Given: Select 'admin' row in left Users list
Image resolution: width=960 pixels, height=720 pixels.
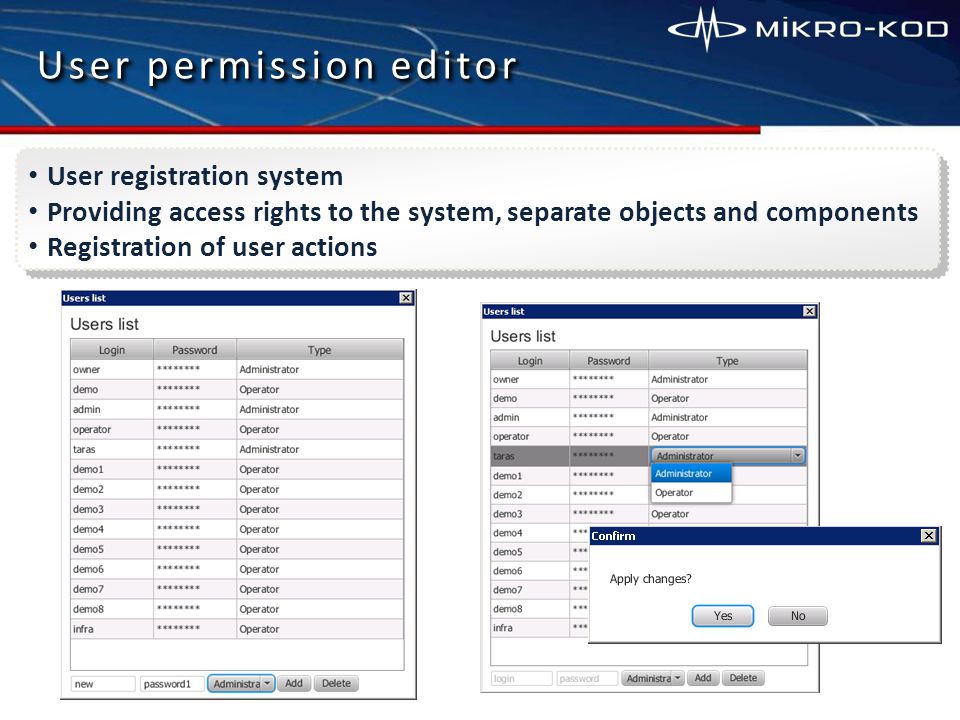Looking at the screenshot, I should click(237, 409).
